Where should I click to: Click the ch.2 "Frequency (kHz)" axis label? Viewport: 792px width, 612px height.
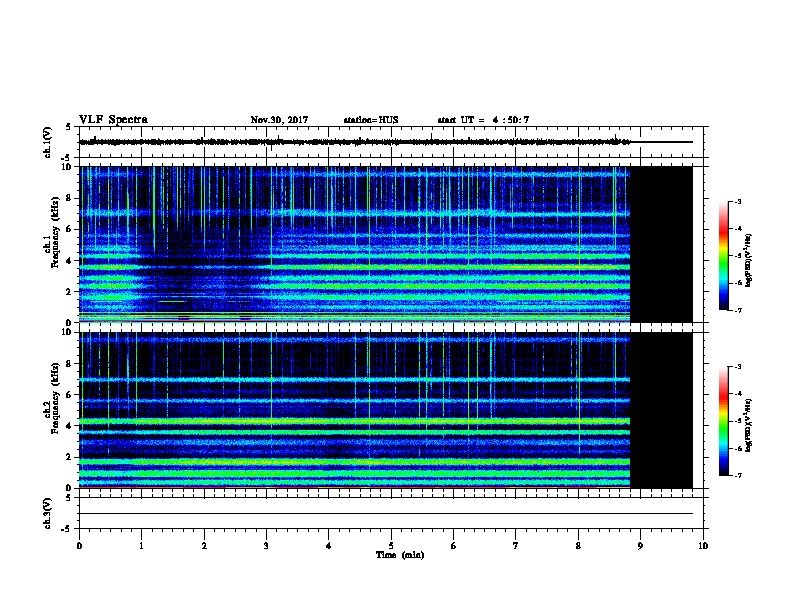tap(55, 398)
